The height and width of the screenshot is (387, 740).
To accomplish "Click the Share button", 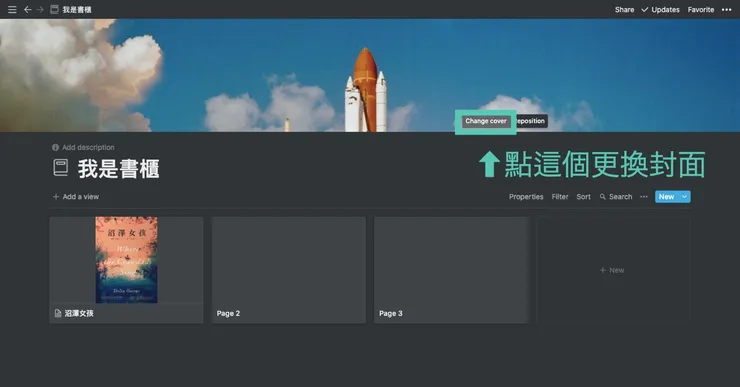I will pos(624,9).
